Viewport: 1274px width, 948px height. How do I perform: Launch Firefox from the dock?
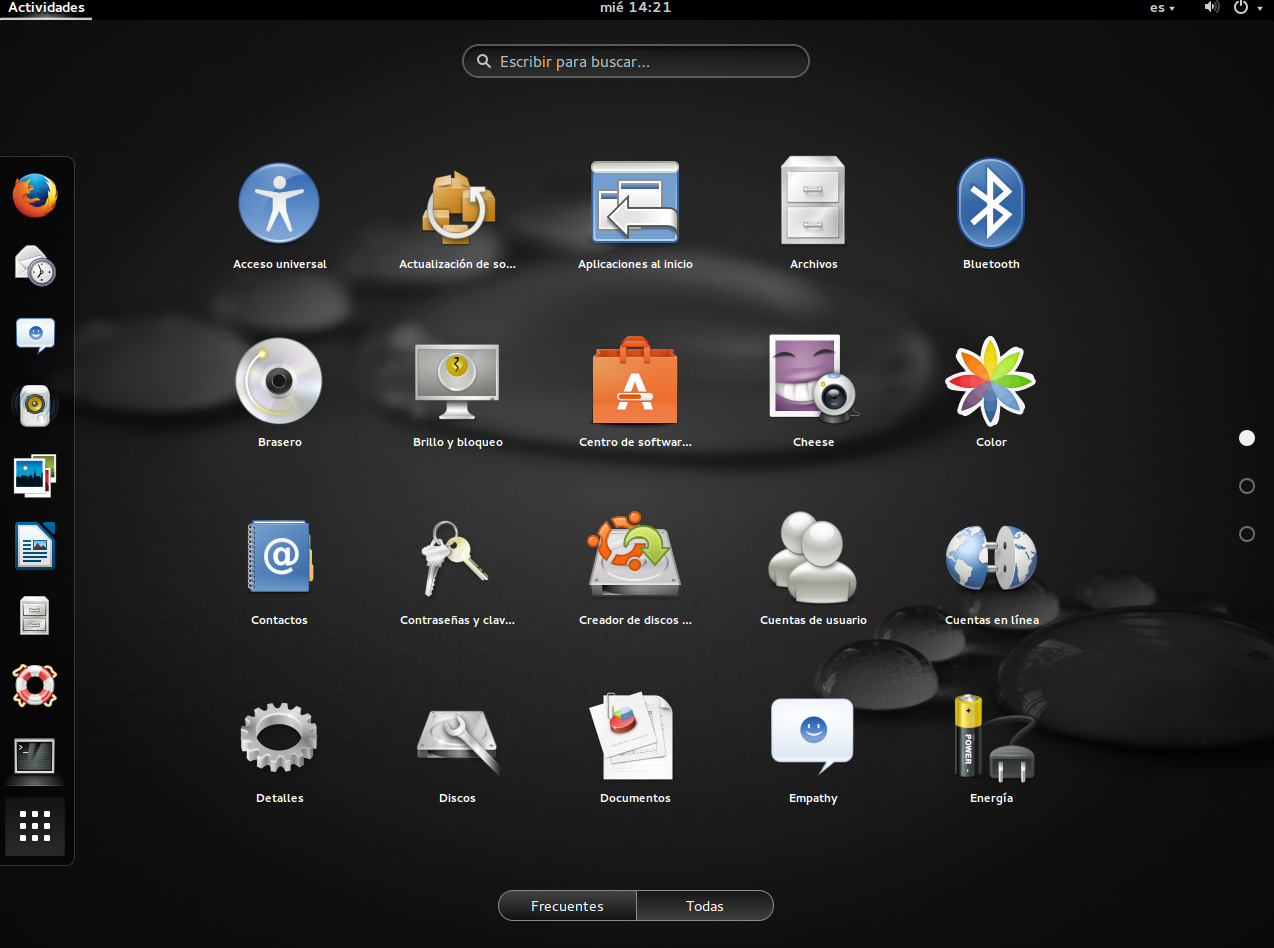[35, 196]
